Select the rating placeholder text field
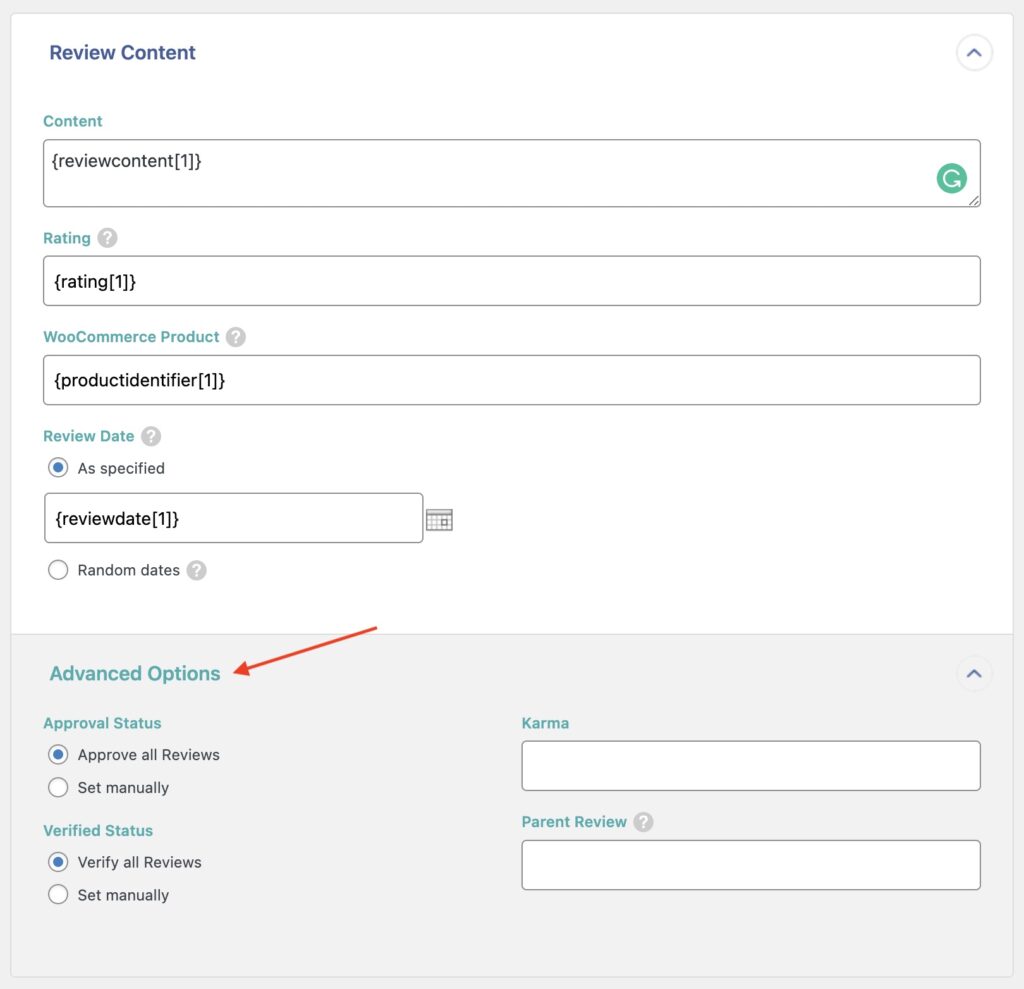Viewport: 1024px width, 989px height. point(512,281)
